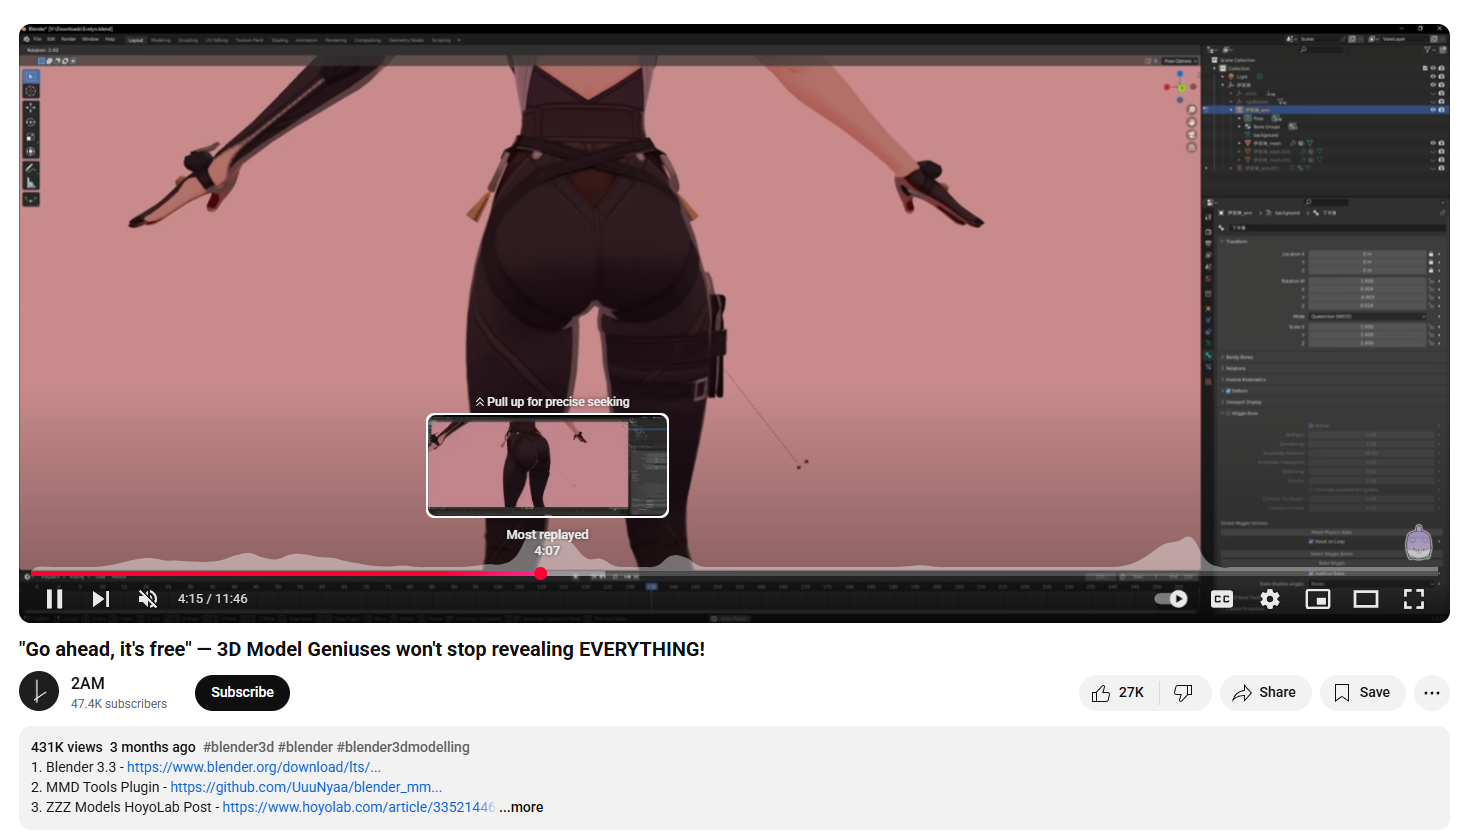This screenshot has height=836, width=1466.
Task: Switch to the Shading workspace tab
Action: [280, 40]
